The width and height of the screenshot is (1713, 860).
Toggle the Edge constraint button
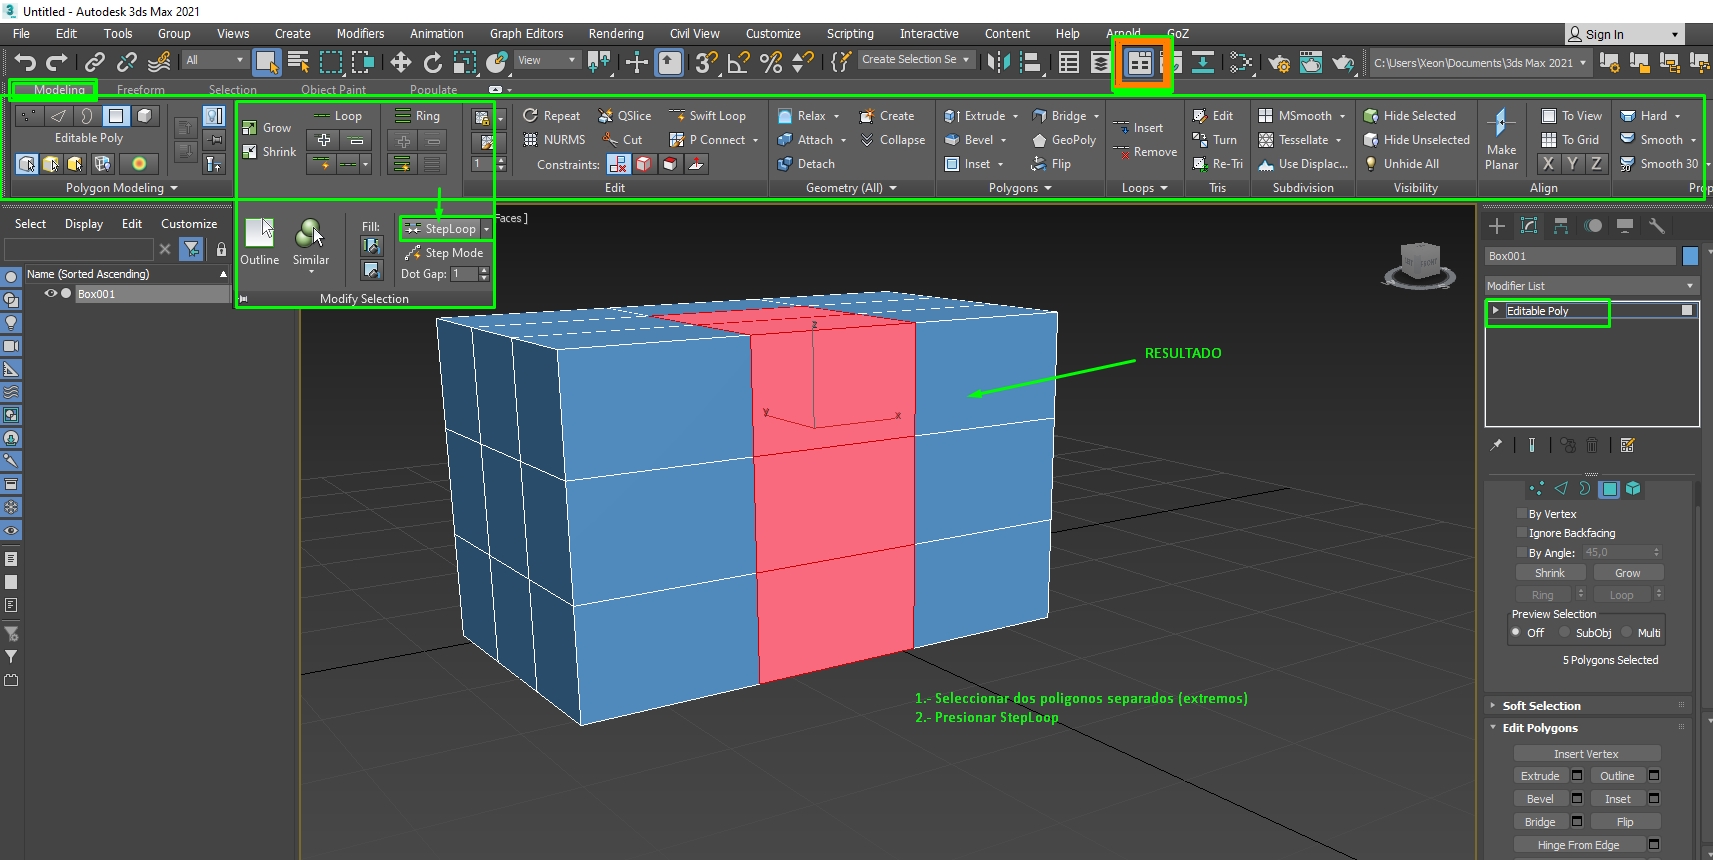645,164
